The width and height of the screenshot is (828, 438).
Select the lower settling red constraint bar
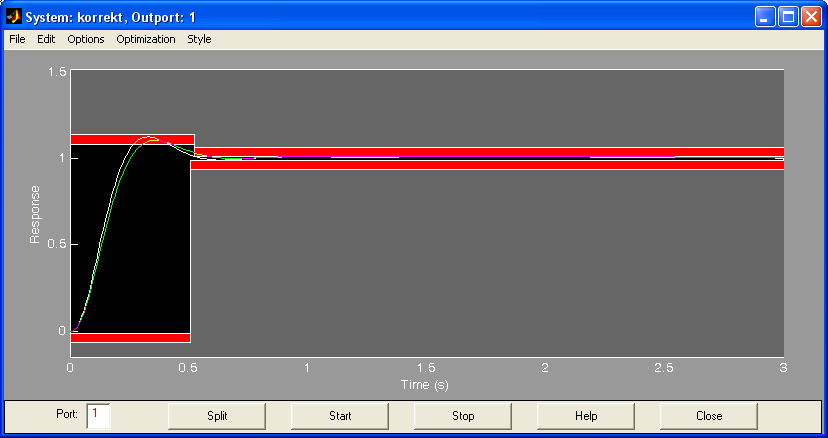tap(487, 165)
